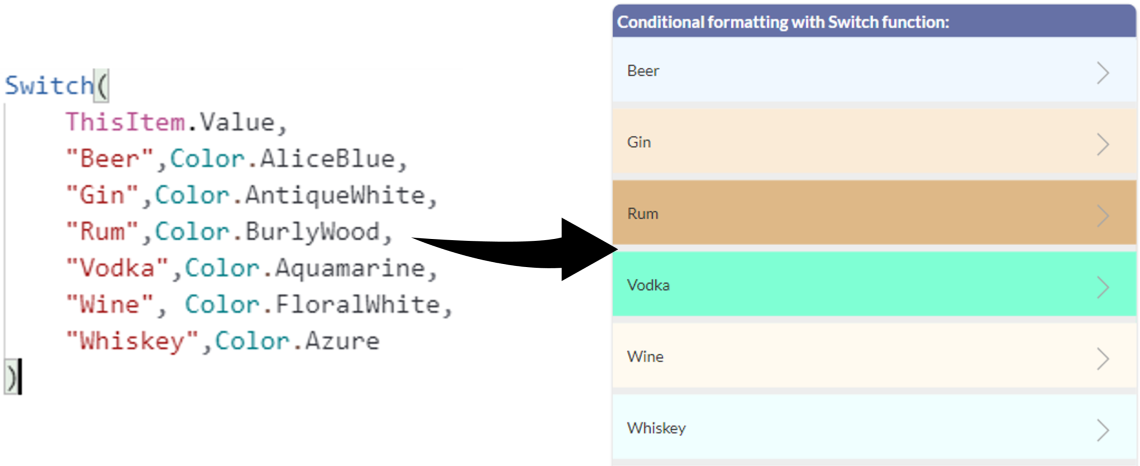This screenshot has height=466, width=1140.
Task: Place cursor on ThisItem.Value in formula
Action: tap(175, 123)
